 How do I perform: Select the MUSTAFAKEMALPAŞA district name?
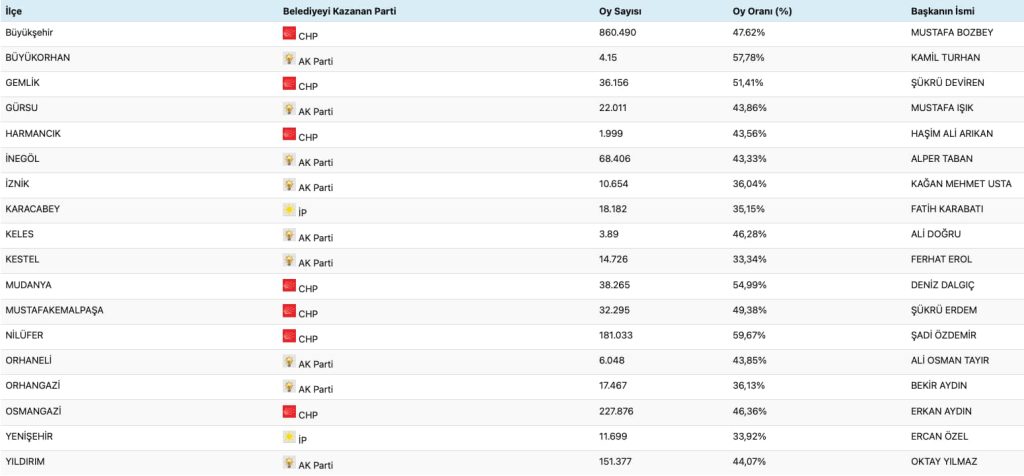click(54, 310)
